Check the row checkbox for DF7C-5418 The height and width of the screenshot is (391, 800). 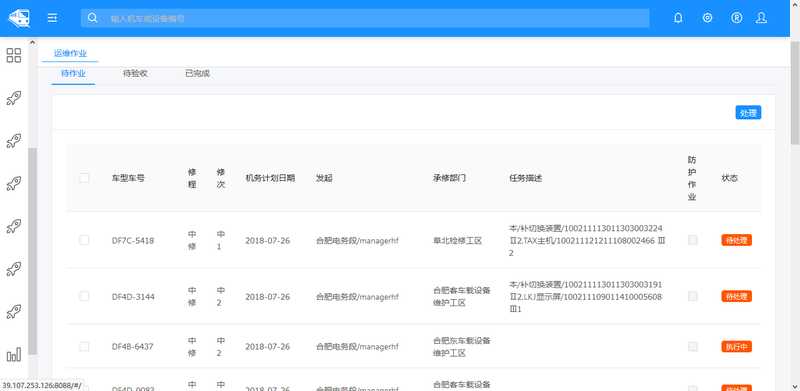84,240
